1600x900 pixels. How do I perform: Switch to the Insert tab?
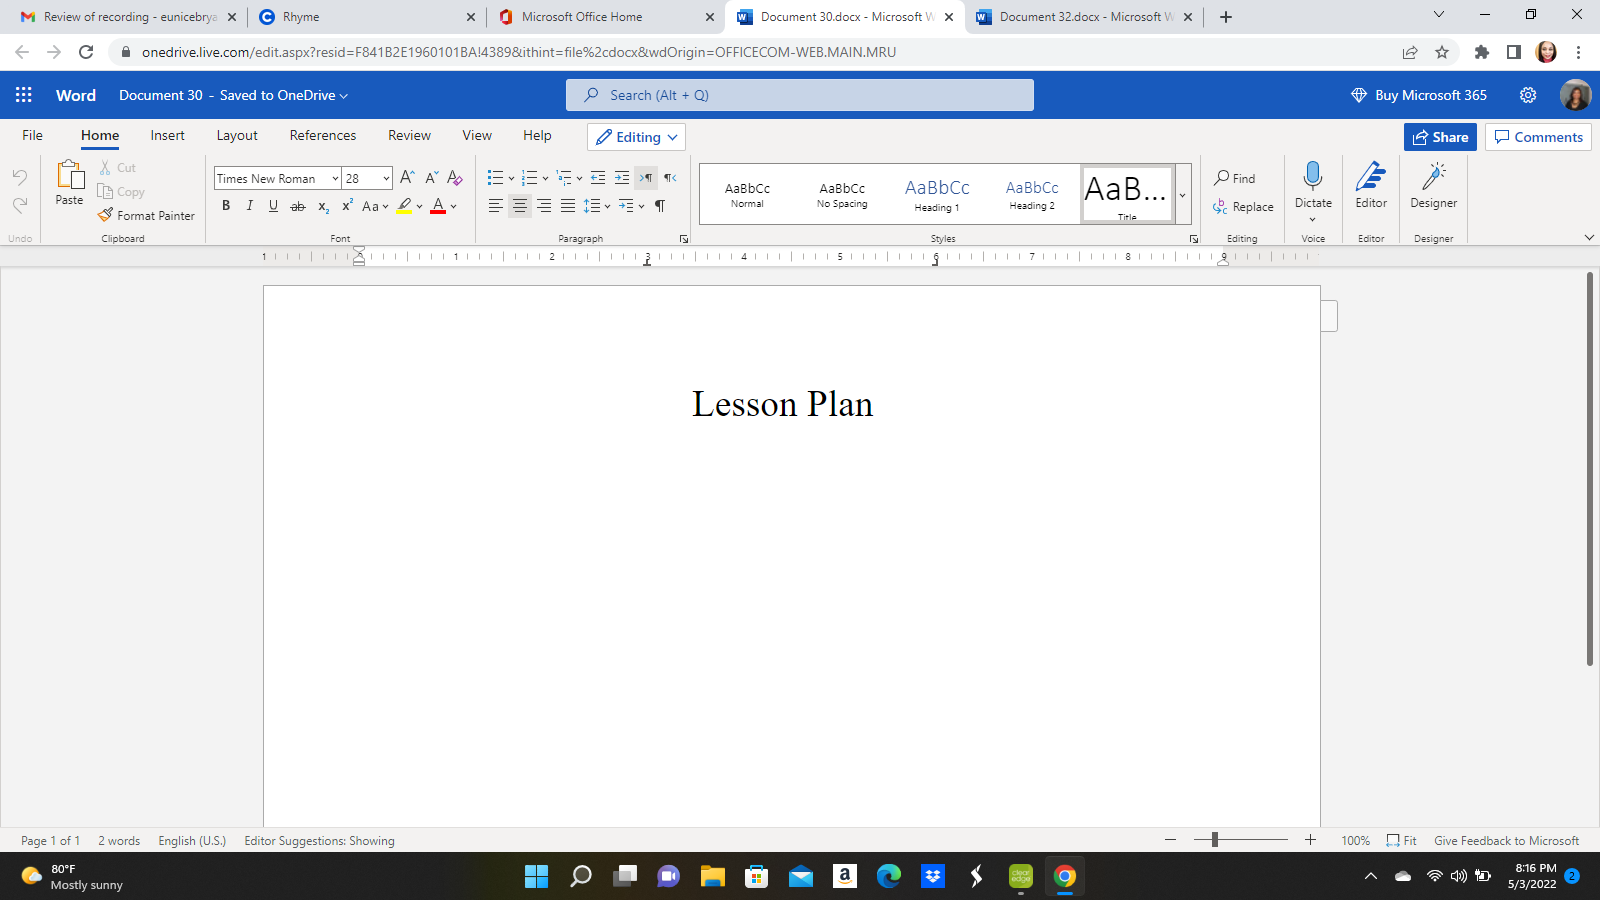(x=167, y=135)
